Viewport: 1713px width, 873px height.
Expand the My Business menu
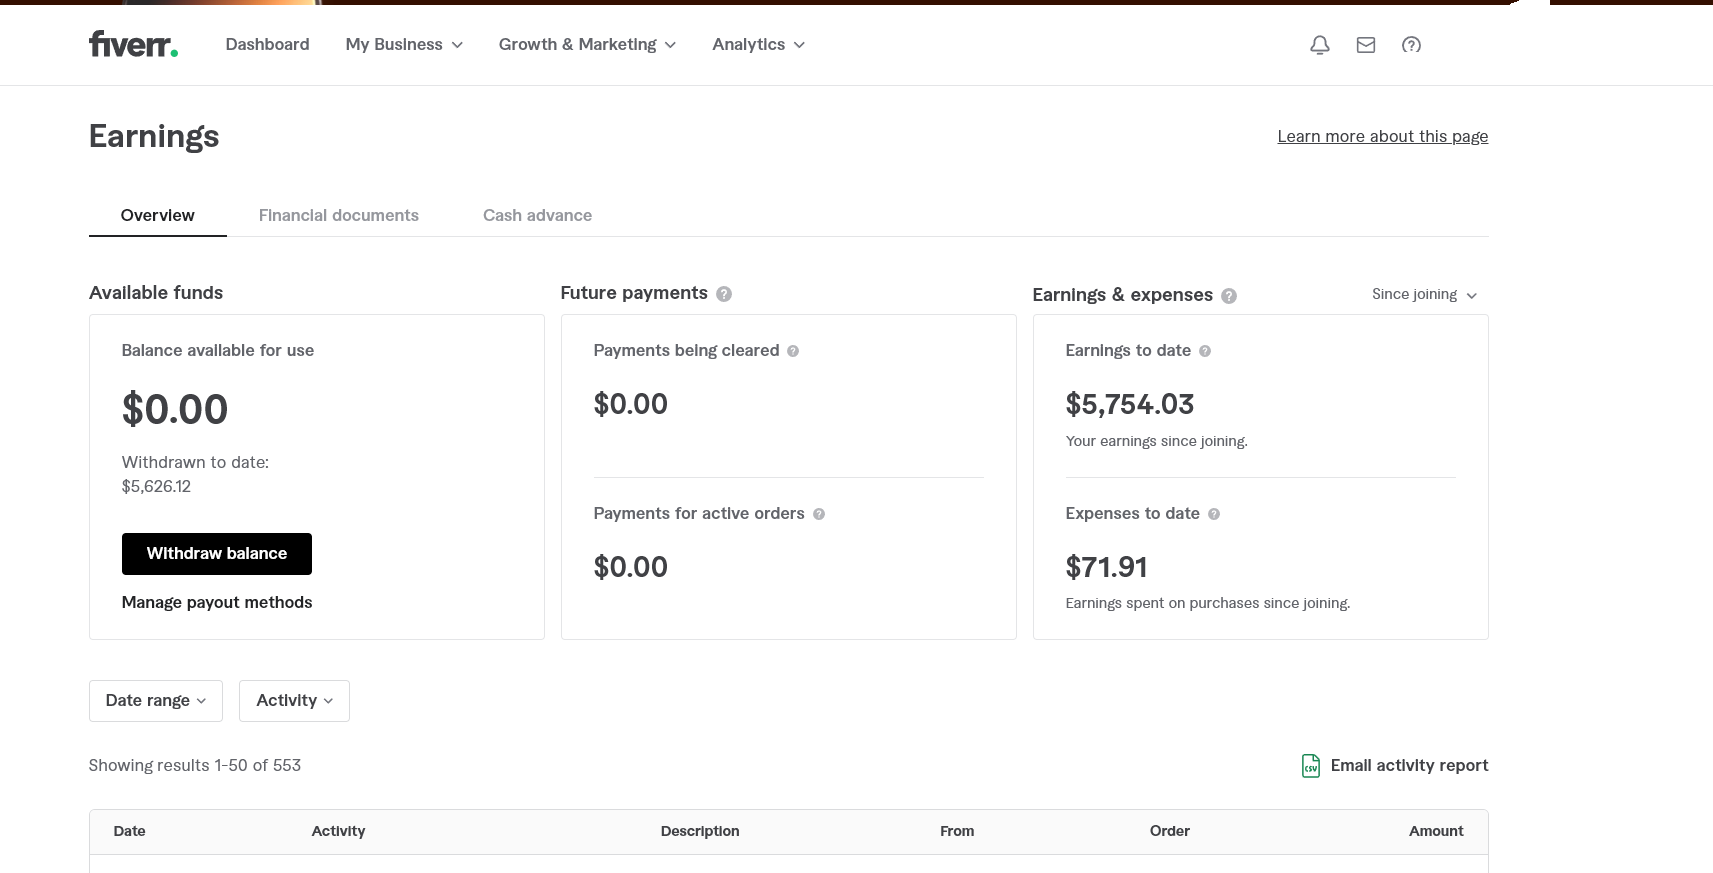tap(404, 45)
